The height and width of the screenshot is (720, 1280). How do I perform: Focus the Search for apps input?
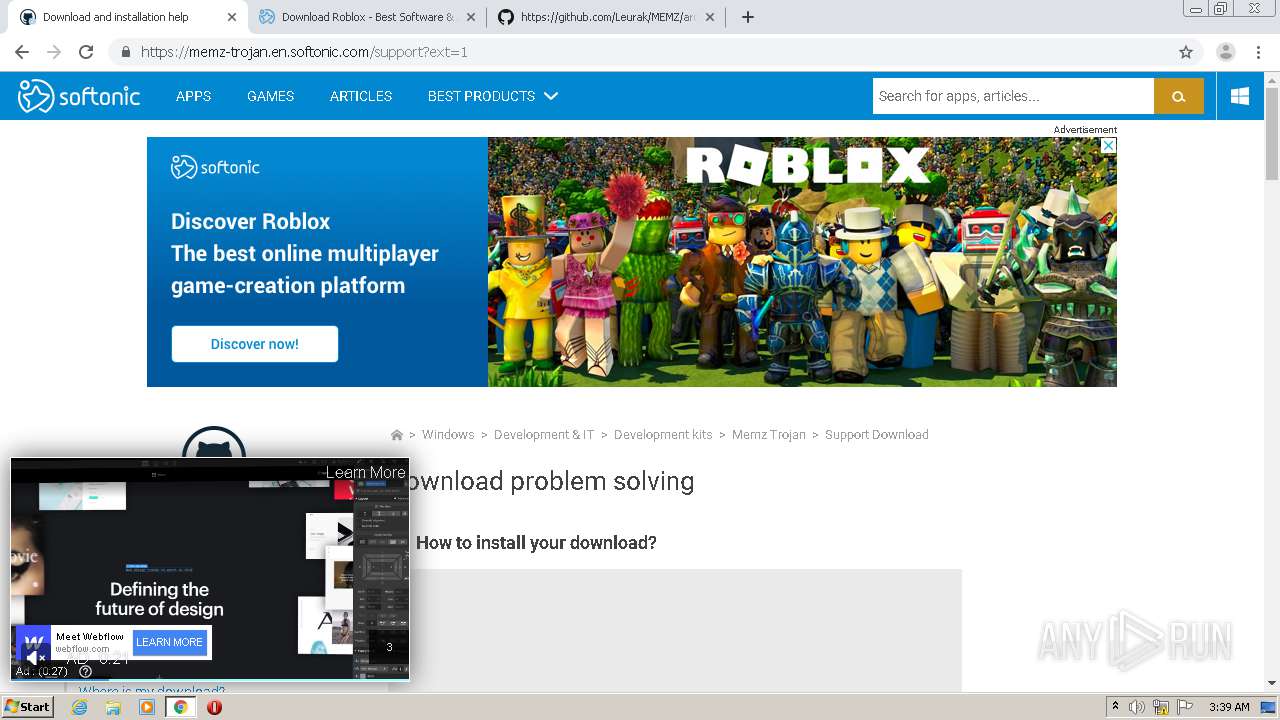click(1013, 96)
